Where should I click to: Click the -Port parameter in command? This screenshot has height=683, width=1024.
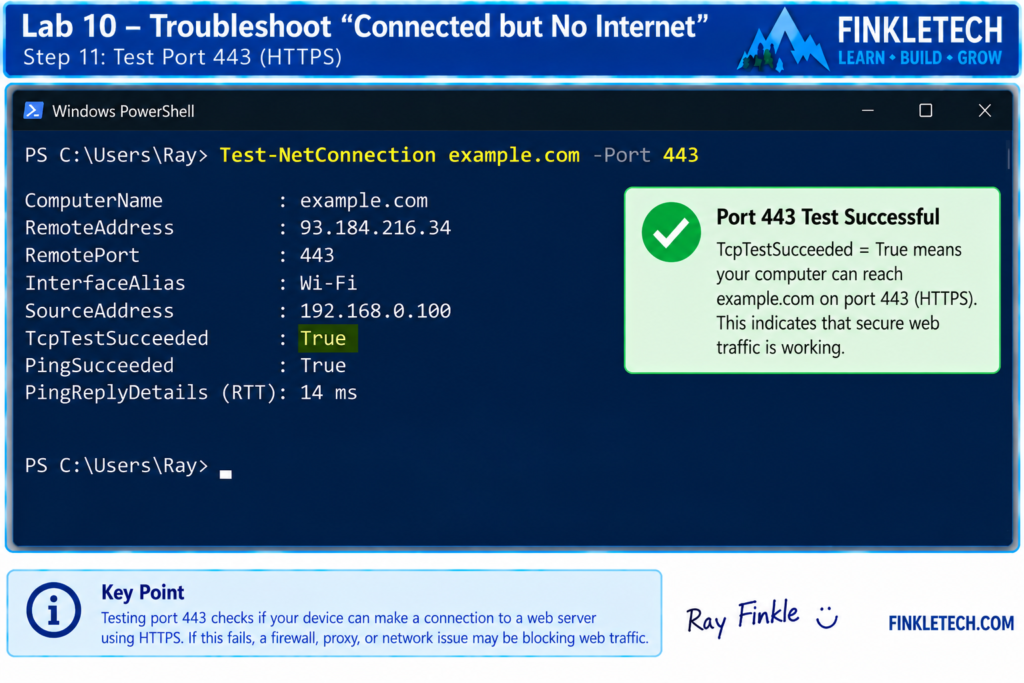point(621,155)
